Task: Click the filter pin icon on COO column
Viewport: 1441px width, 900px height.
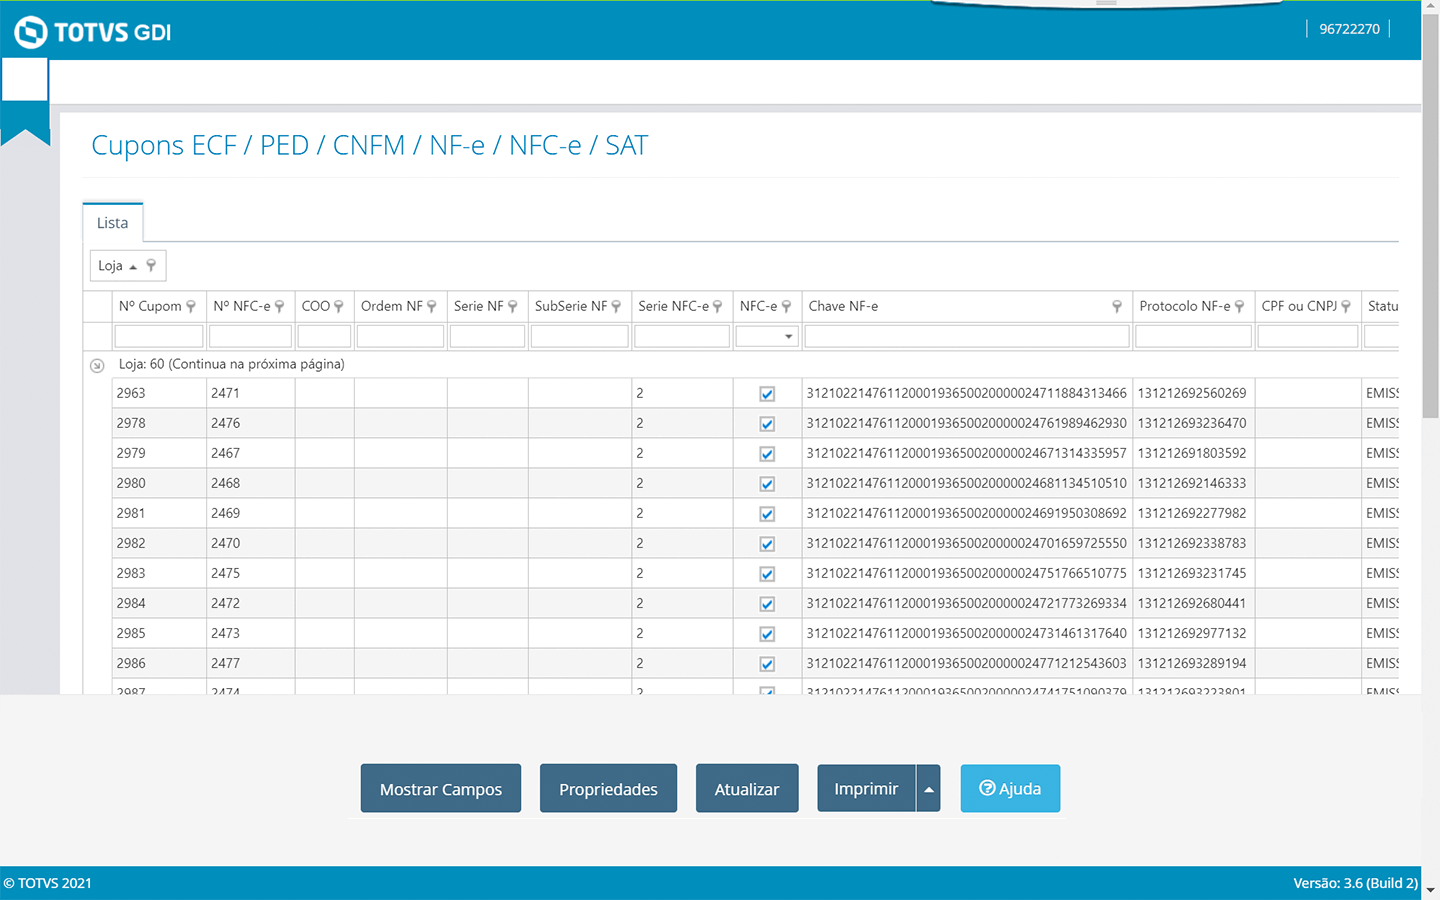Action: 339,307
